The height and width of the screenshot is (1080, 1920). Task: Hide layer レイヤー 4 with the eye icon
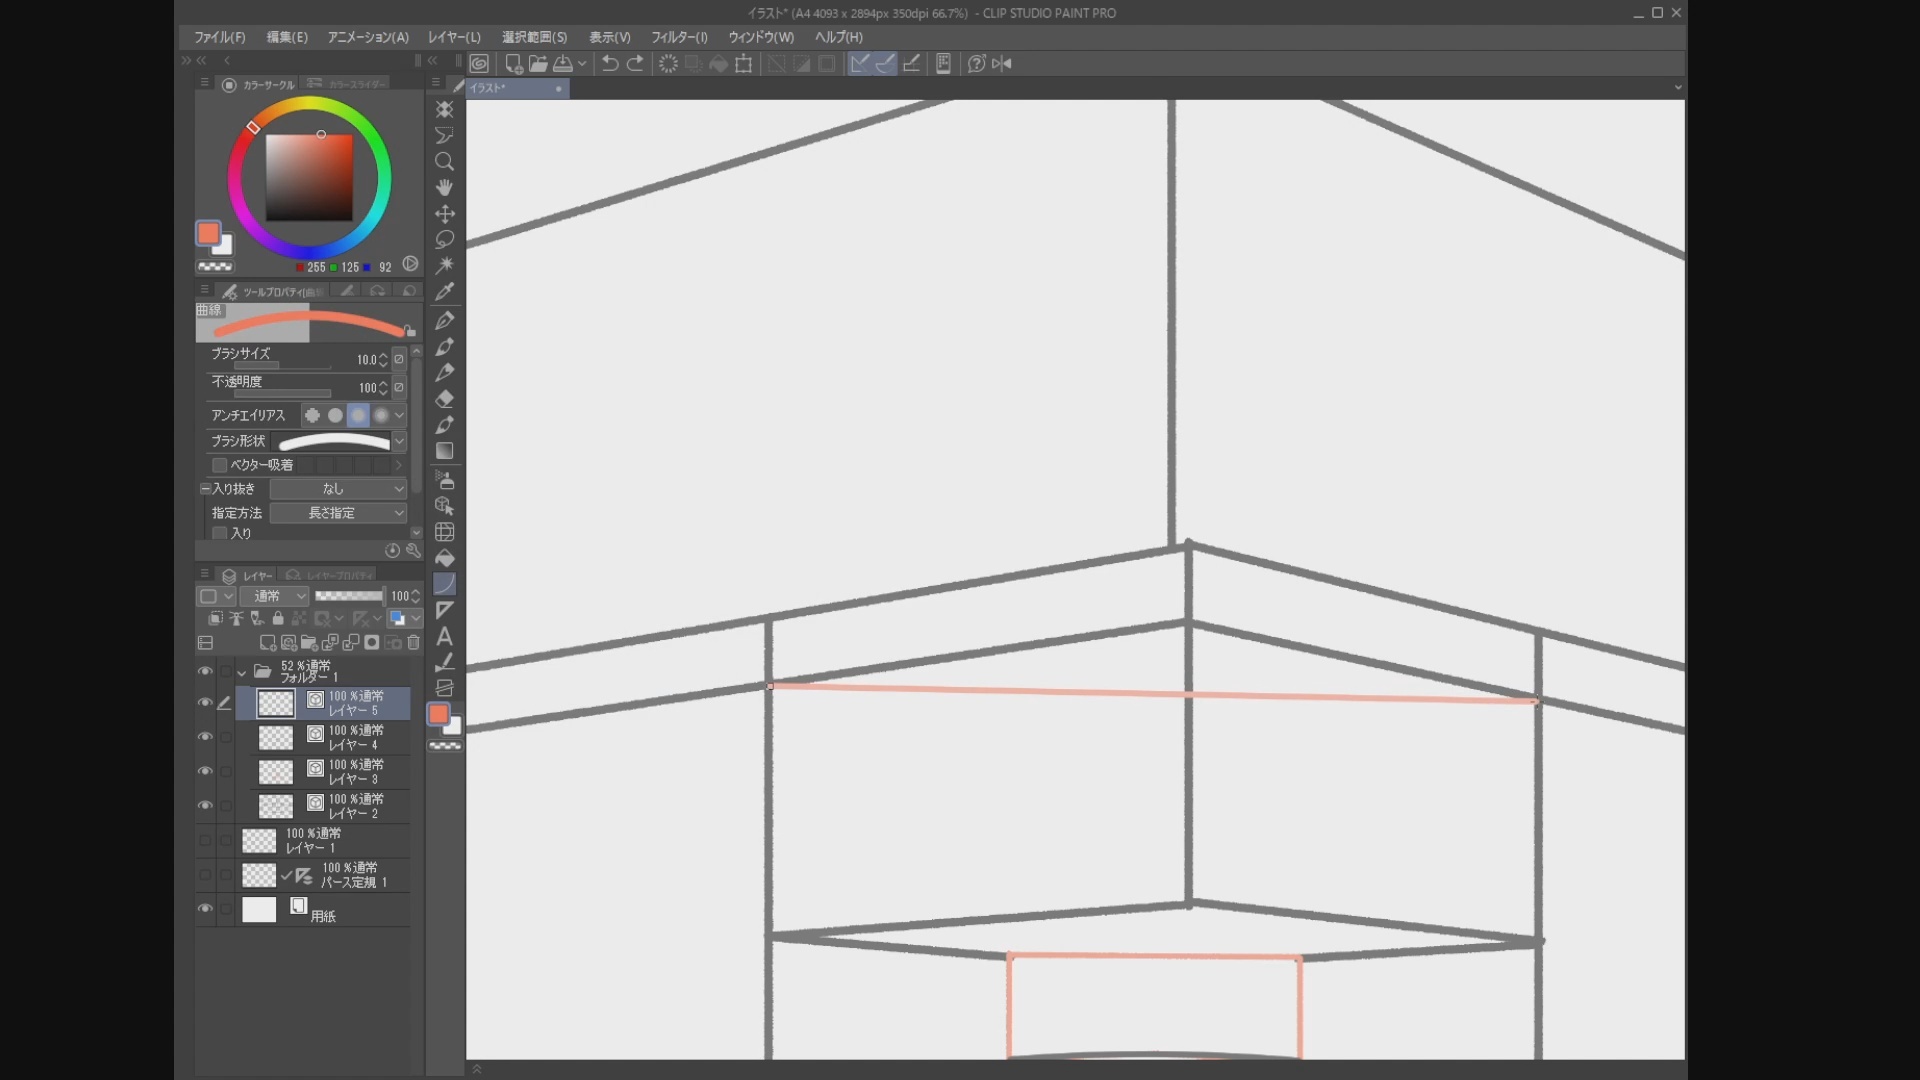pyautogui.click(x=205, y=737)
